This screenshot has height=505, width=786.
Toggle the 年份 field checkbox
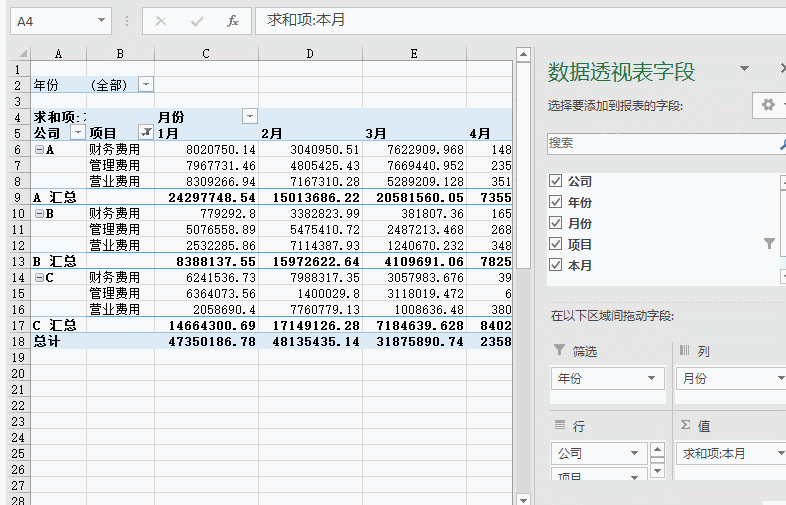(556, 202)
